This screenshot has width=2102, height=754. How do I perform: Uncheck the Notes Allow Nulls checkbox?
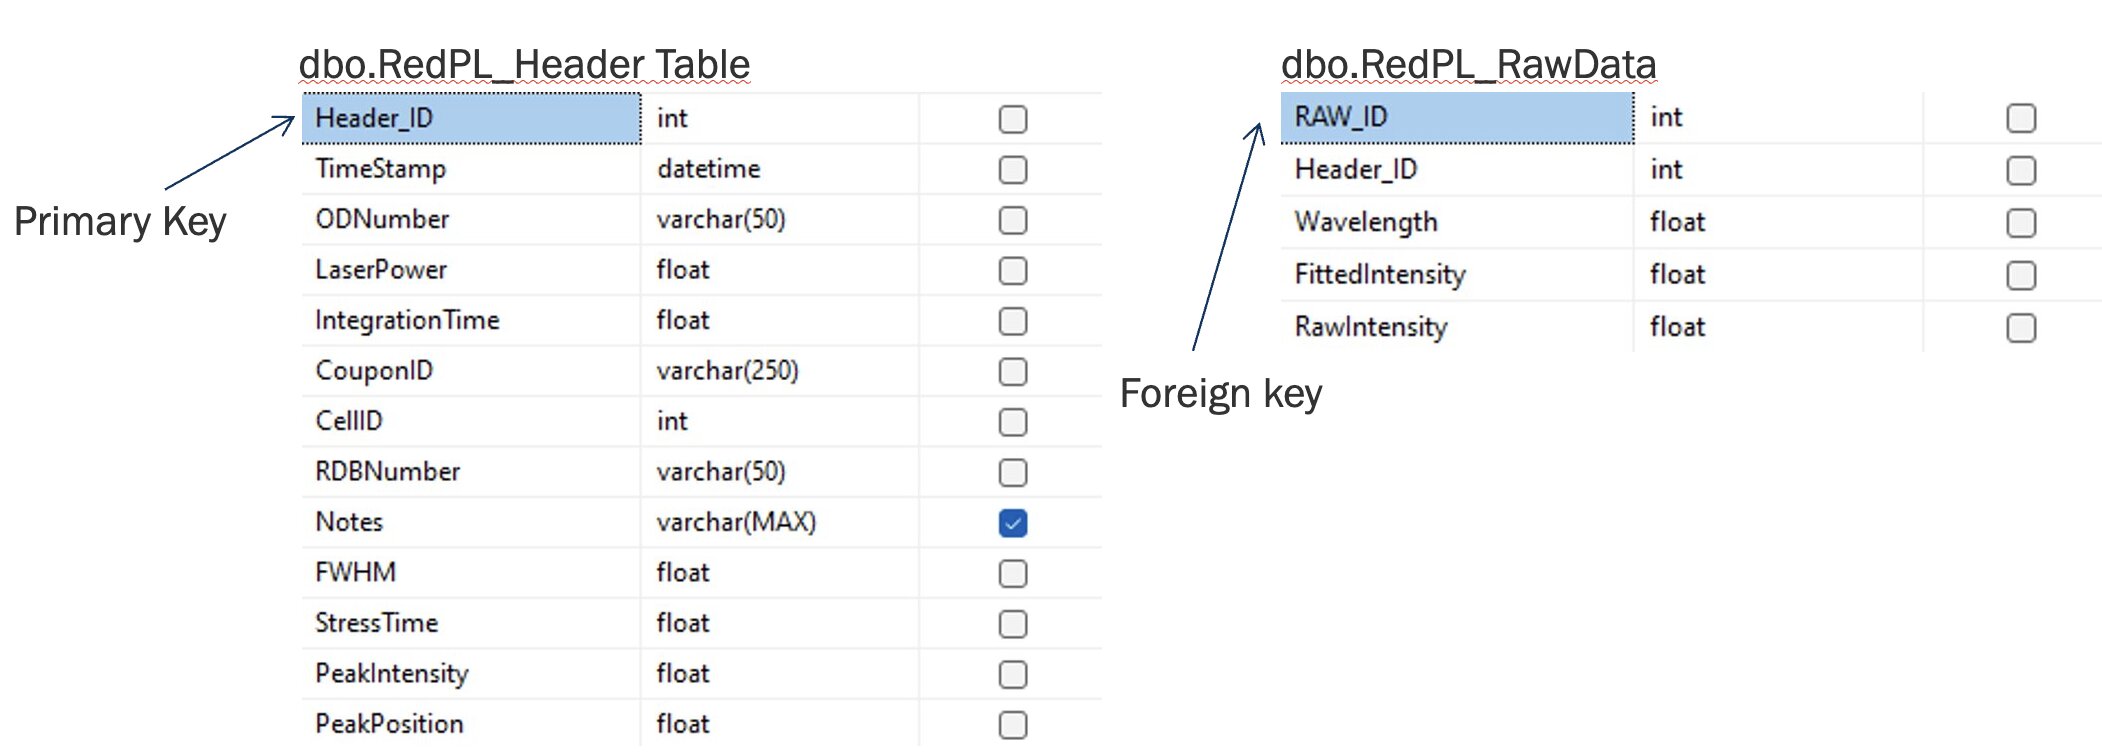pyautogui.click(x=1012, y=523)
